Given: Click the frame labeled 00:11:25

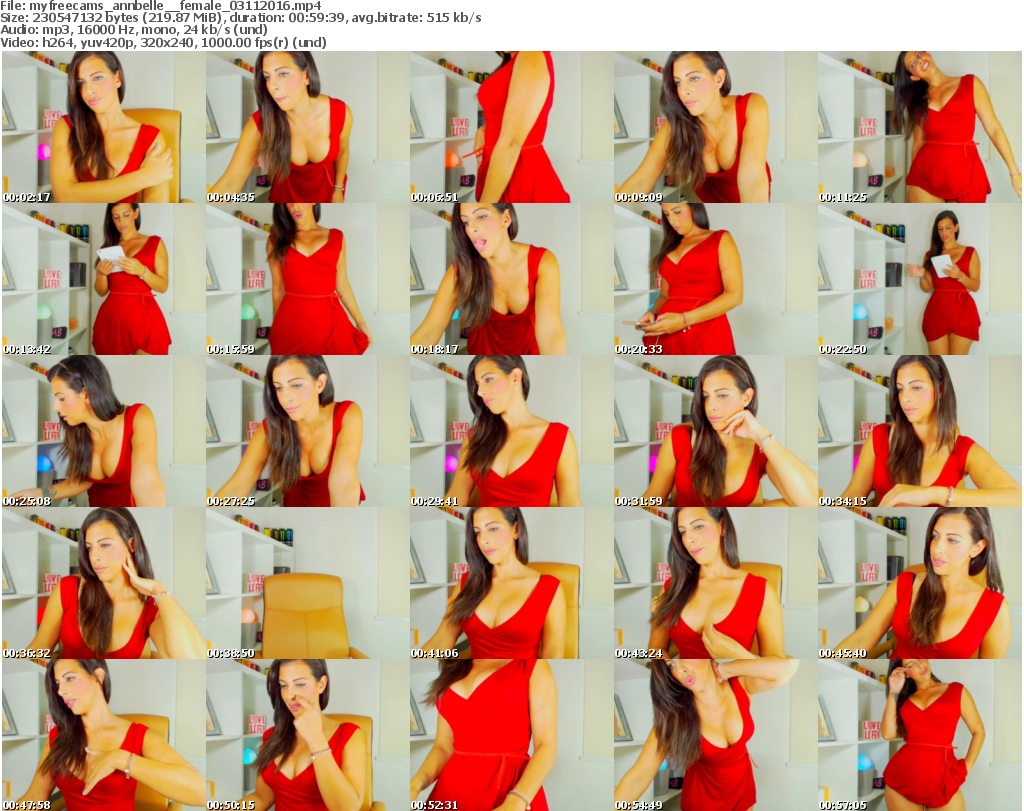Looking at the screenshot, I should pos(918,127).
